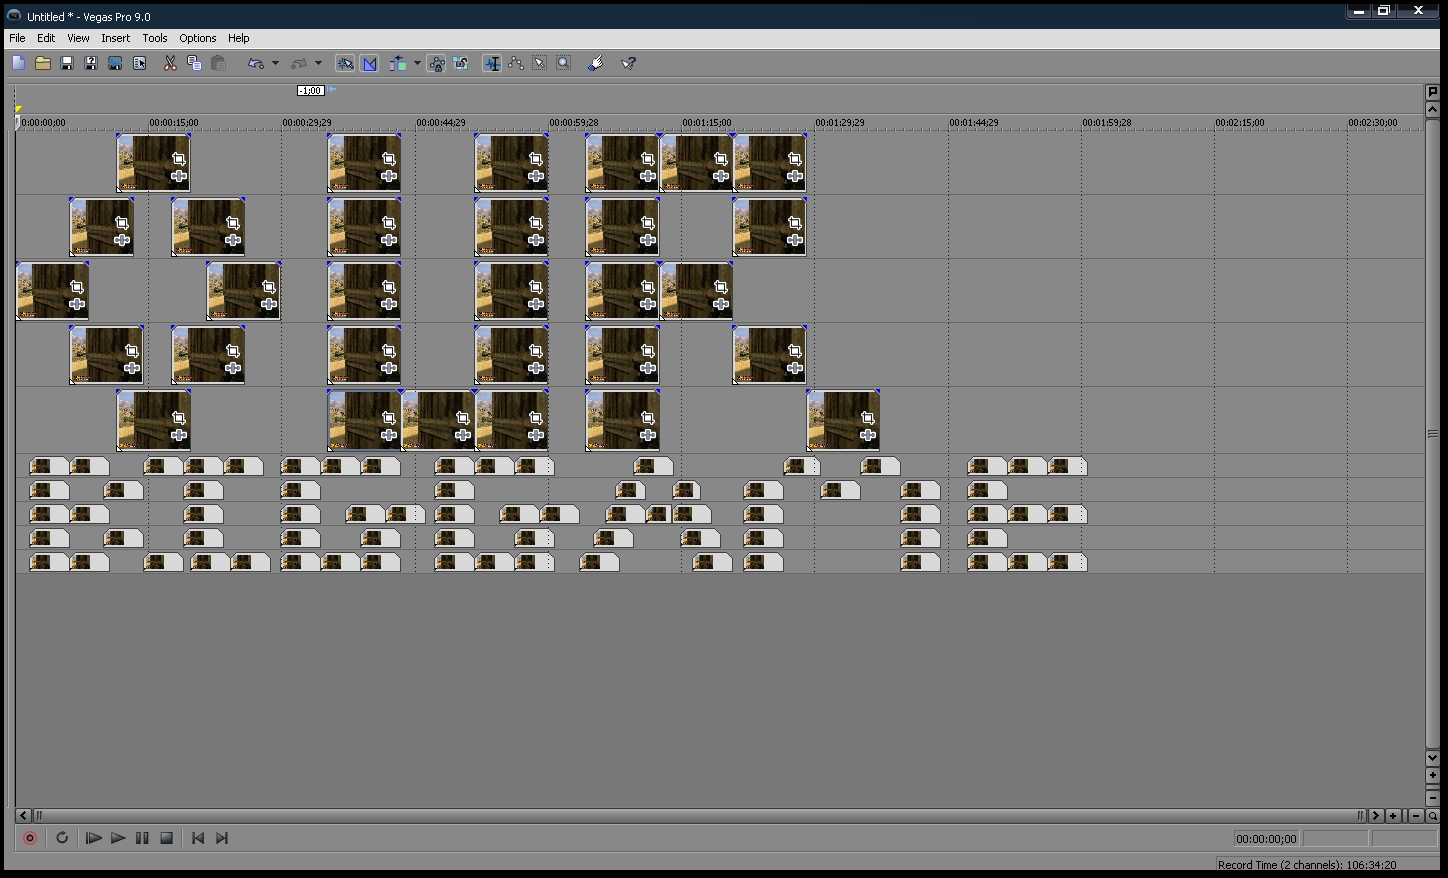
Task: Open the Insert menu
Action: (x=115, y=38)
